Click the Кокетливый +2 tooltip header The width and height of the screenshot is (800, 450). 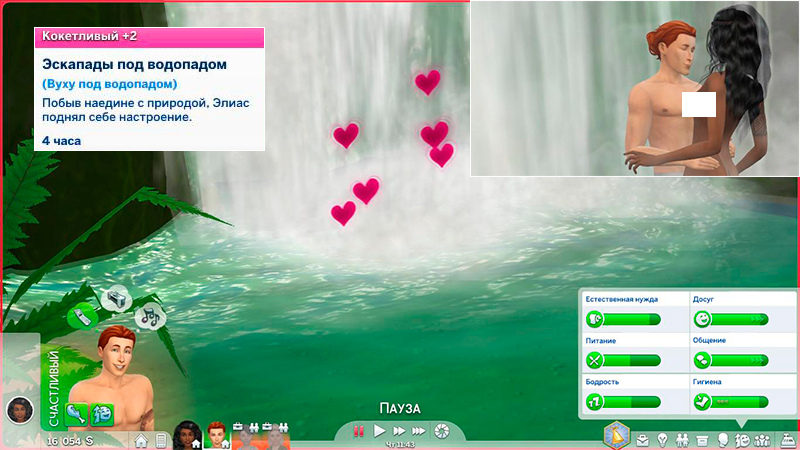coord(149,37)
